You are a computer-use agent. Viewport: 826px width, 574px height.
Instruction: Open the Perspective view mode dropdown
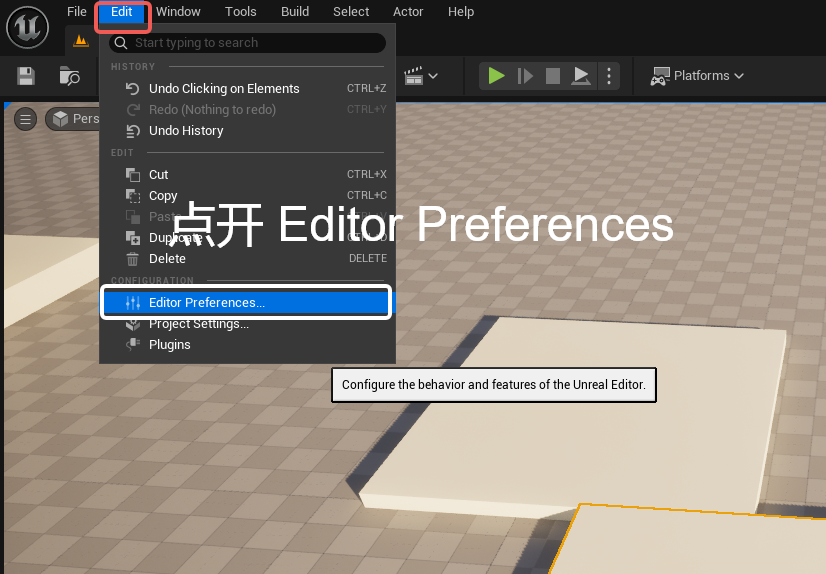(x=73, y=119)
